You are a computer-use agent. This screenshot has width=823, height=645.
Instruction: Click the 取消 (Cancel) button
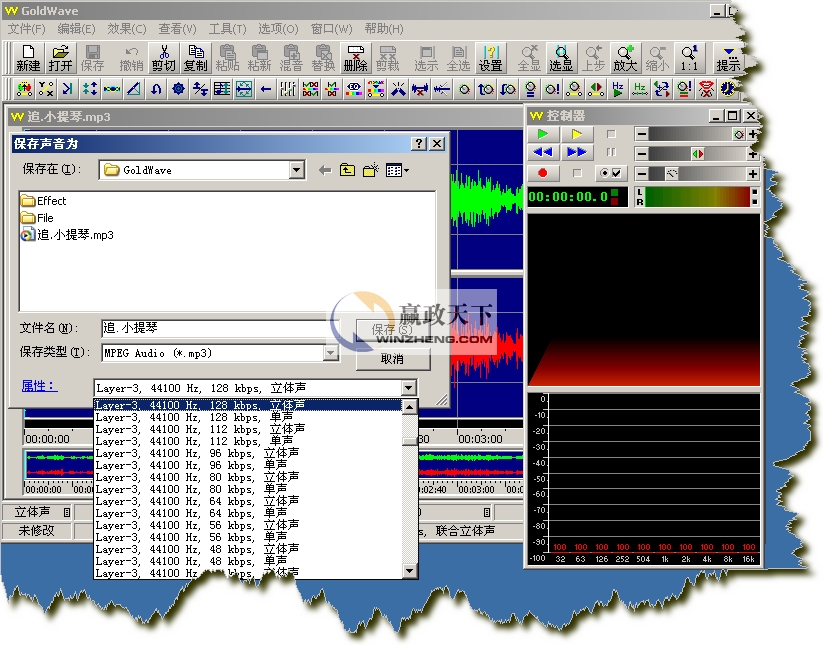pyautogui.click(x=392, y=359)
